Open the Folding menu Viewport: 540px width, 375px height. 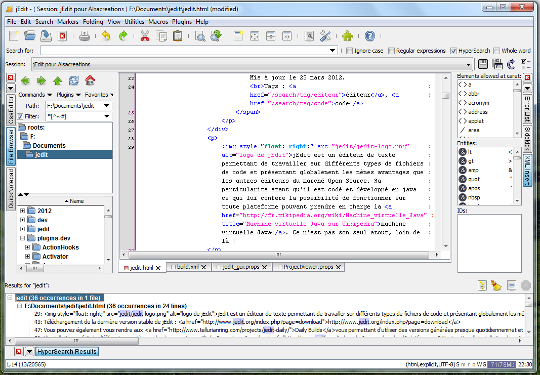click(93, 22)
